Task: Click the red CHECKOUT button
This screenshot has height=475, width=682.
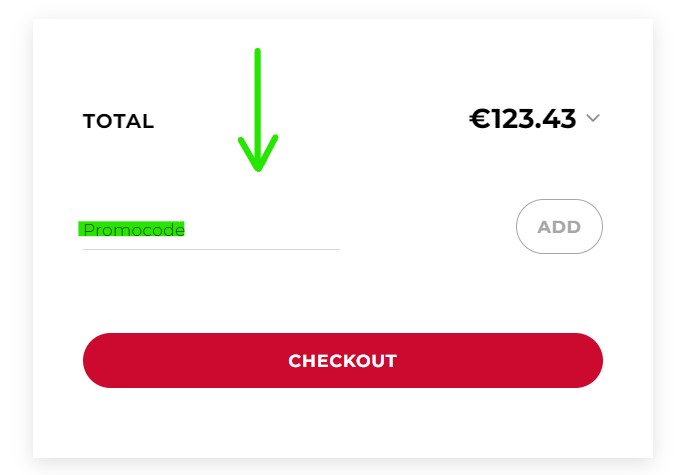Action: (342, 360)
